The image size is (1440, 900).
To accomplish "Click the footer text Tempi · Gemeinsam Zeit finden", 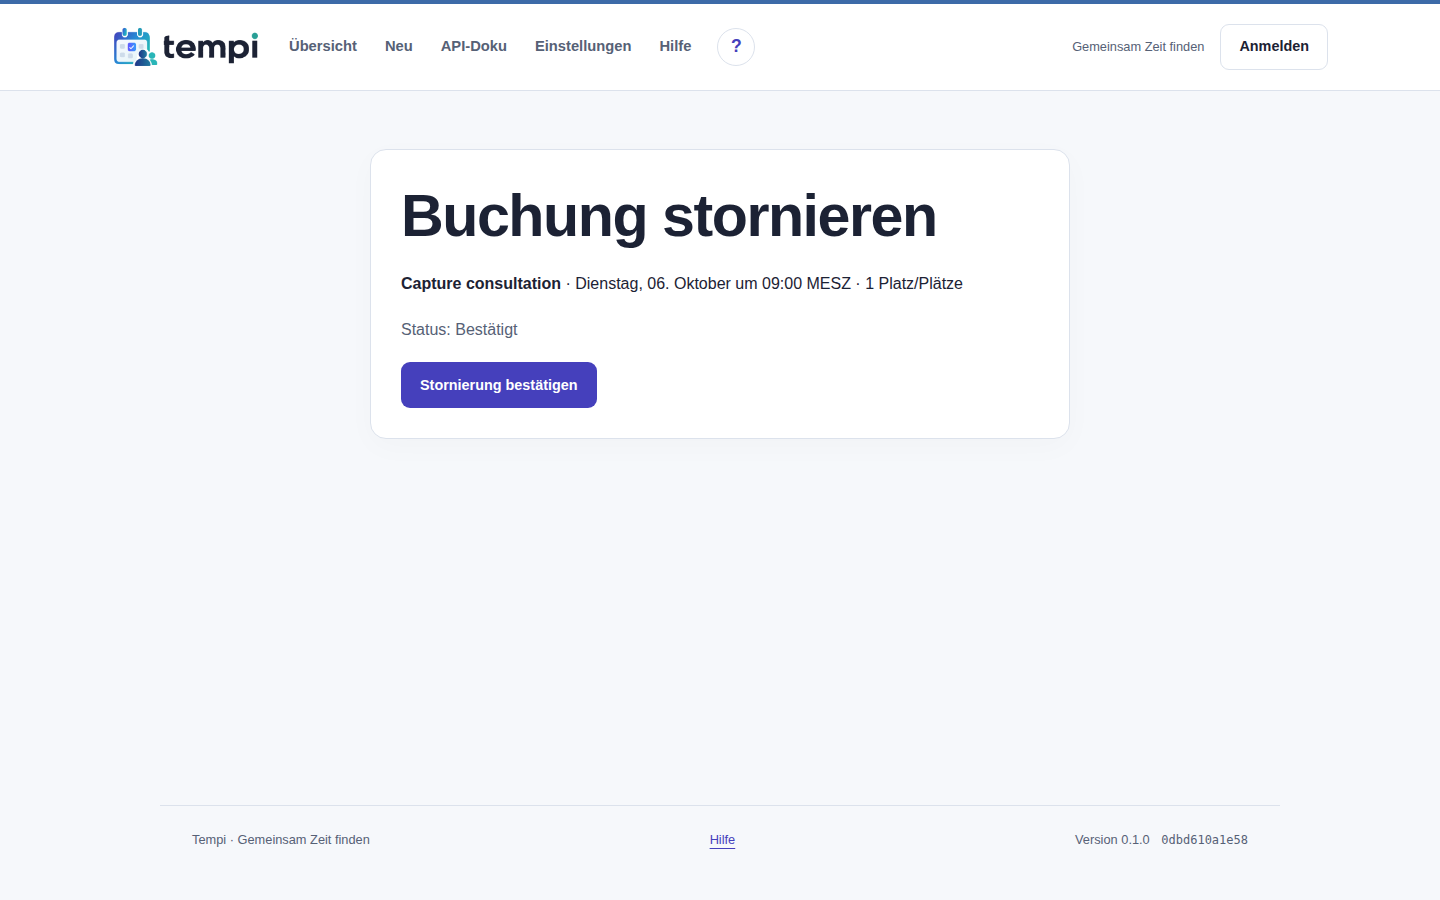I will 281,840.
